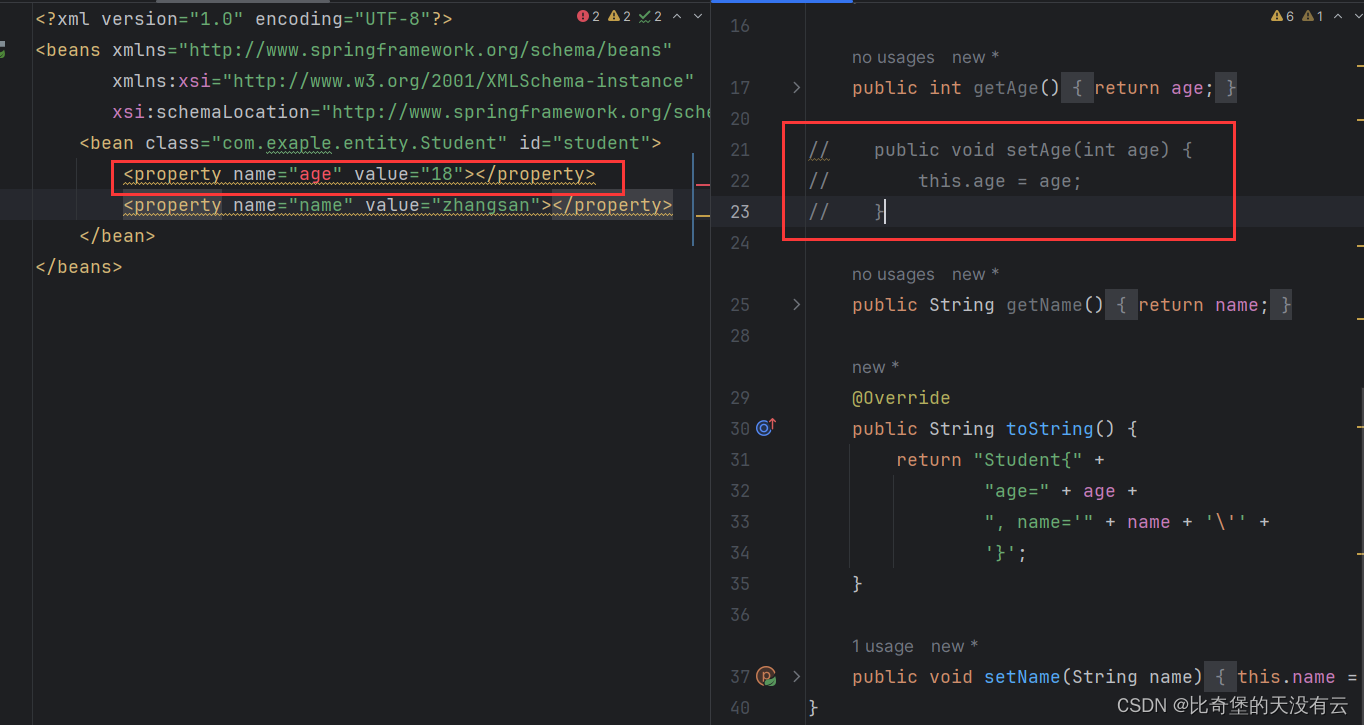The image size is (1364, 725).
Task: Click the closing </beans> tag
Action: point(79,267)
